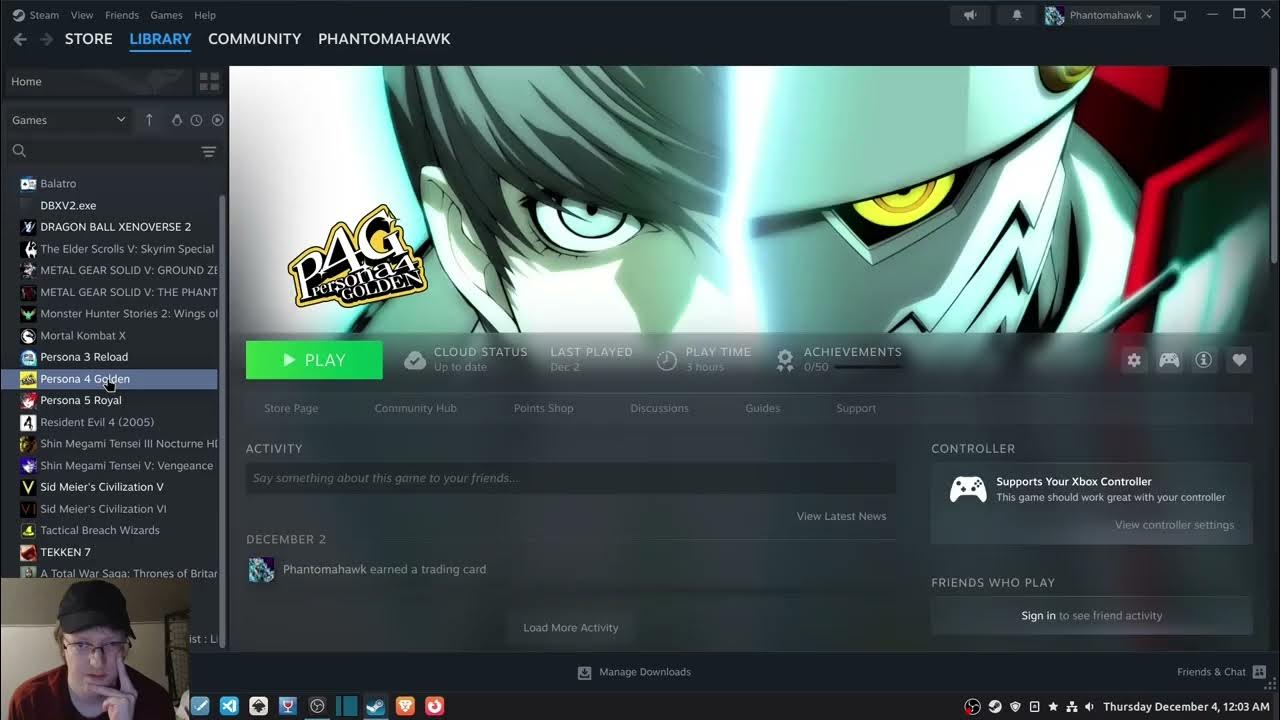Click the achievements progress bar
1280x720 pixels.
pyautogui.click(x=868, y=367)
